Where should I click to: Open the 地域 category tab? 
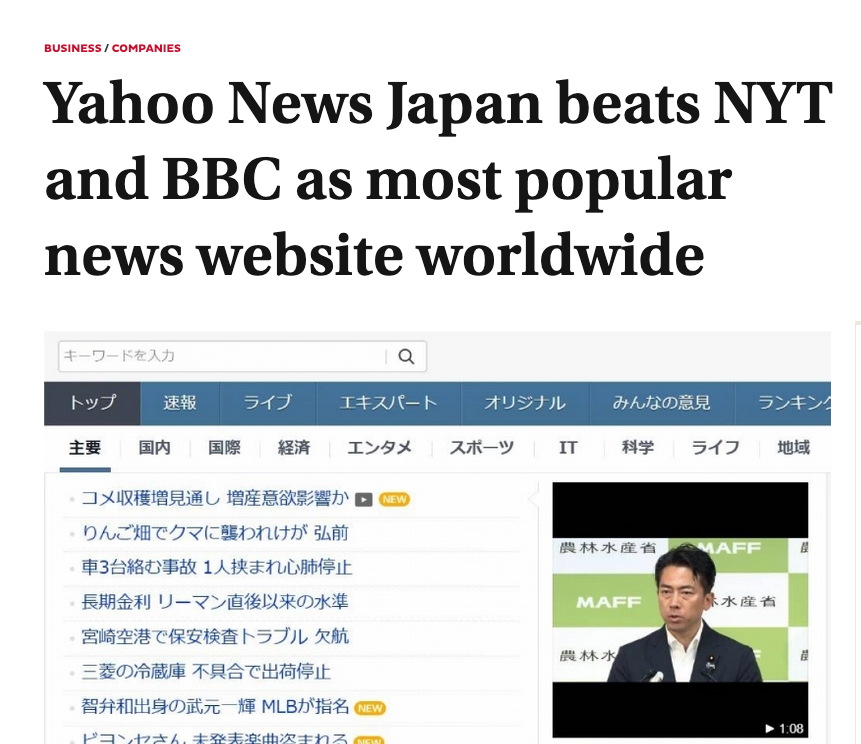point(793,448)
